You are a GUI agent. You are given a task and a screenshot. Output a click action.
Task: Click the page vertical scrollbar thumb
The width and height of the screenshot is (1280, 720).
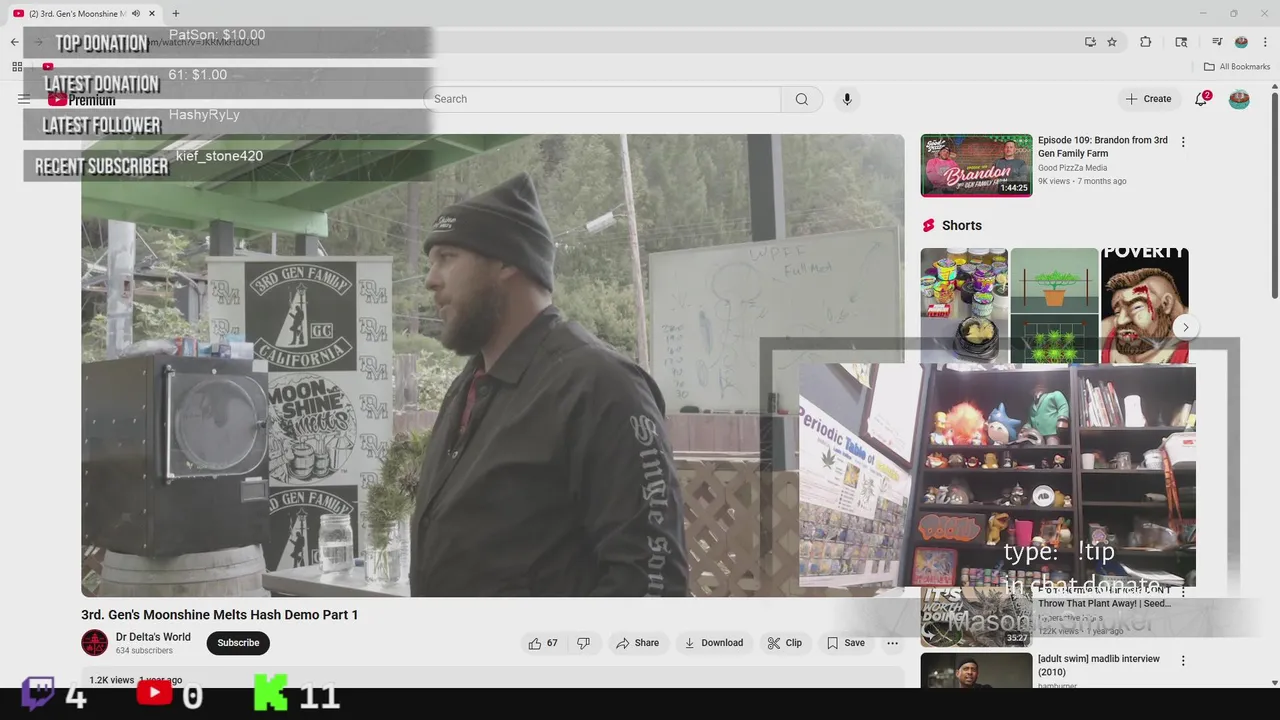(1274, 196)
